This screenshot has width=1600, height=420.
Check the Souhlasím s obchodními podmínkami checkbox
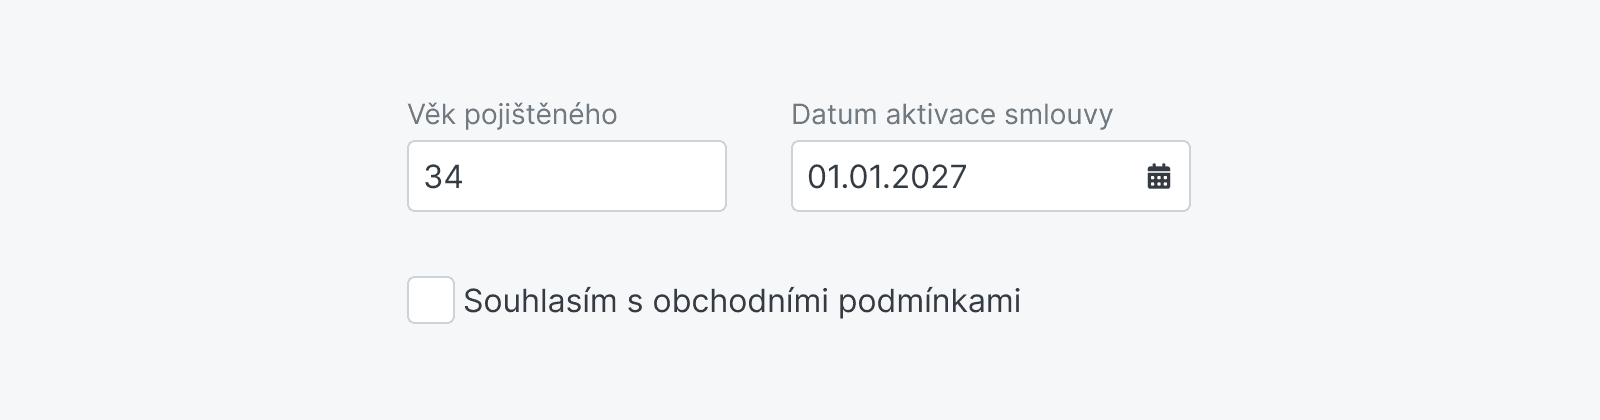coord(431,300)
